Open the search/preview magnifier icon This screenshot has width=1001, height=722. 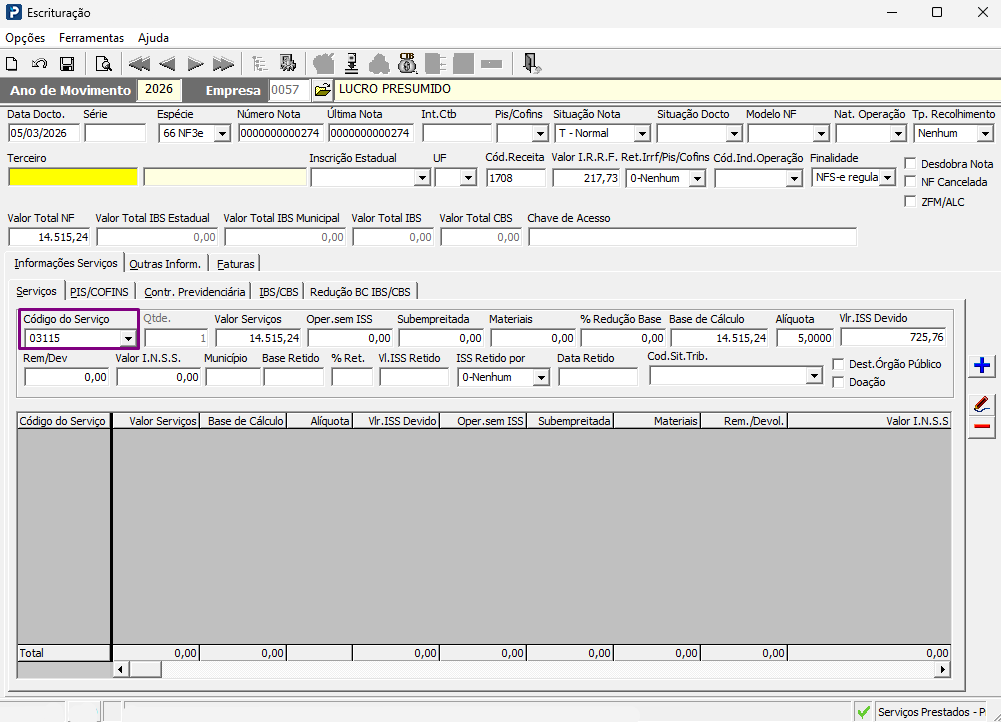coord(103,64)
